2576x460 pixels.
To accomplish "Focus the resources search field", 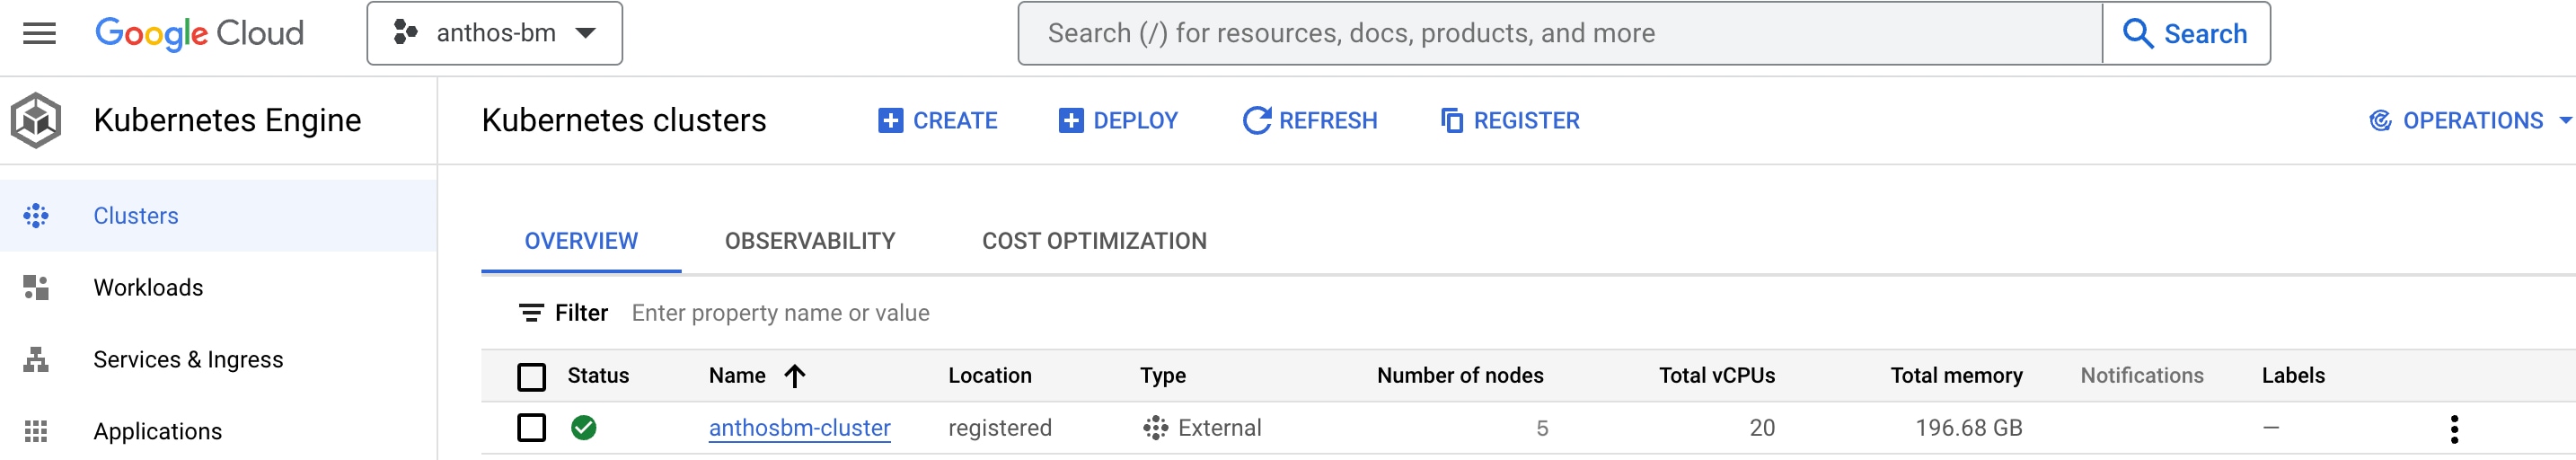I will coord(1560,33).
